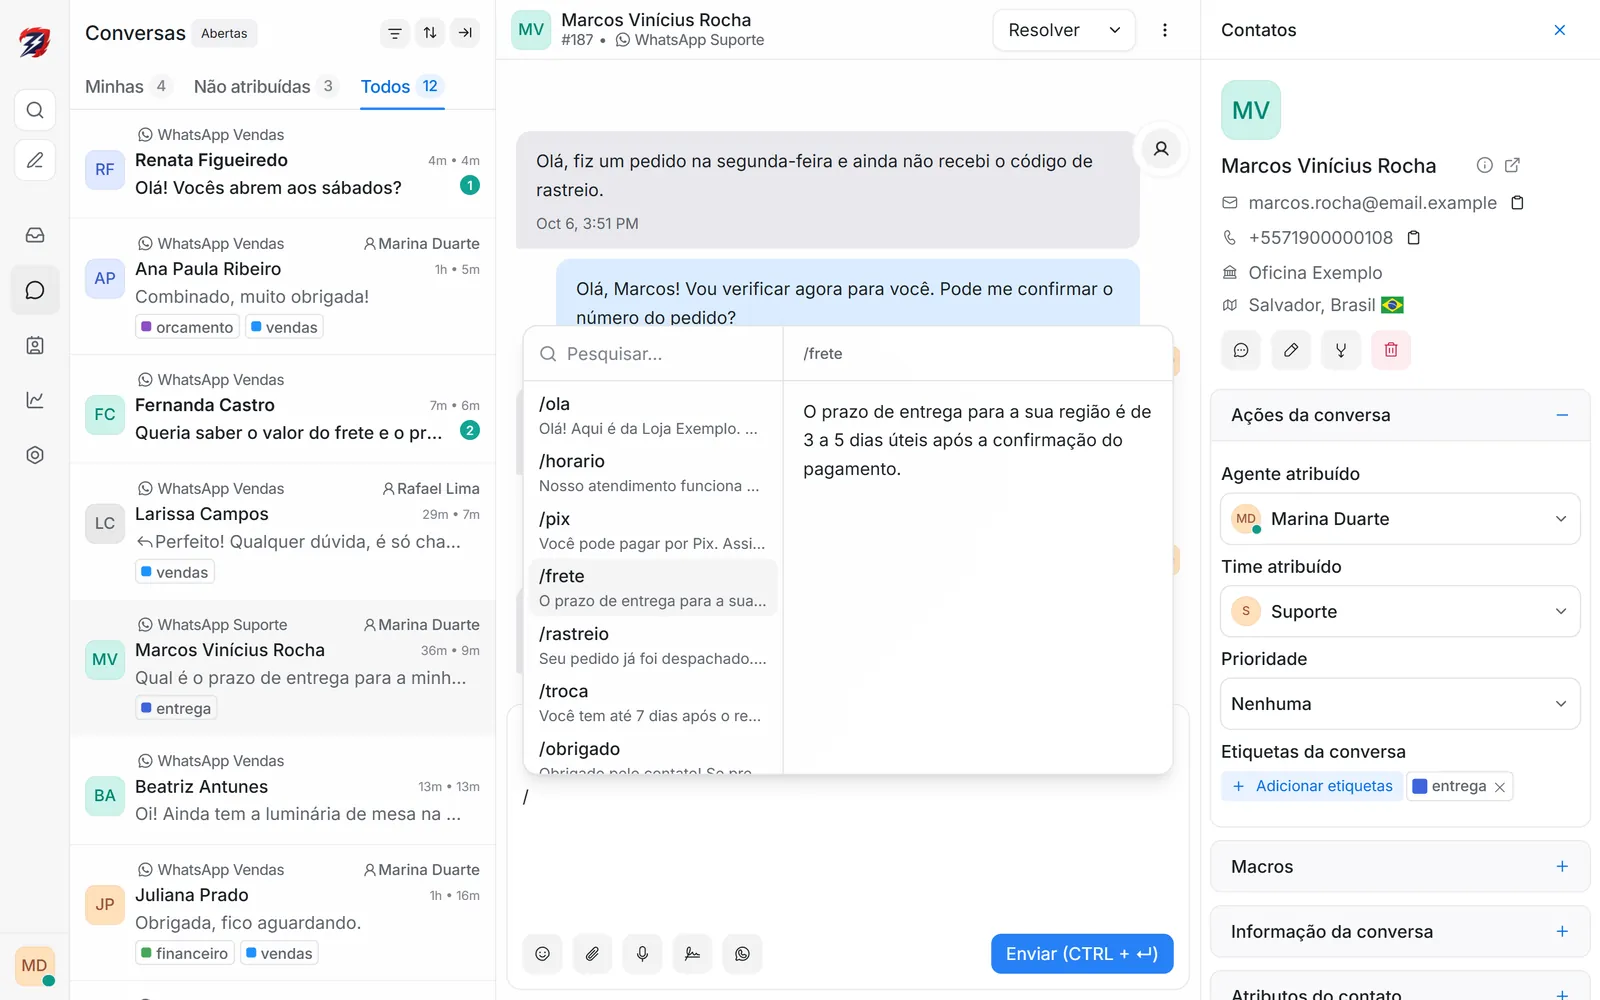Click Adicionar etiquetas button

coord(1312,786)
